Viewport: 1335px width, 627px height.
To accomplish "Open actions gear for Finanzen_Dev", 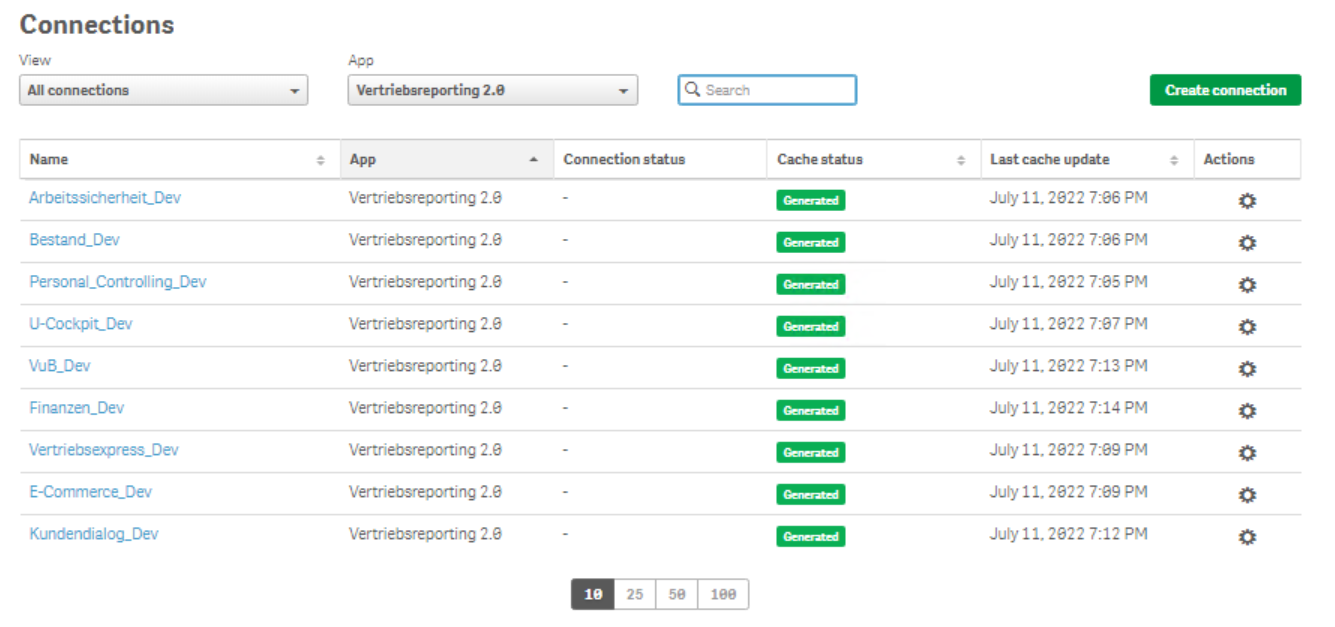I will tap(1247, 411).
